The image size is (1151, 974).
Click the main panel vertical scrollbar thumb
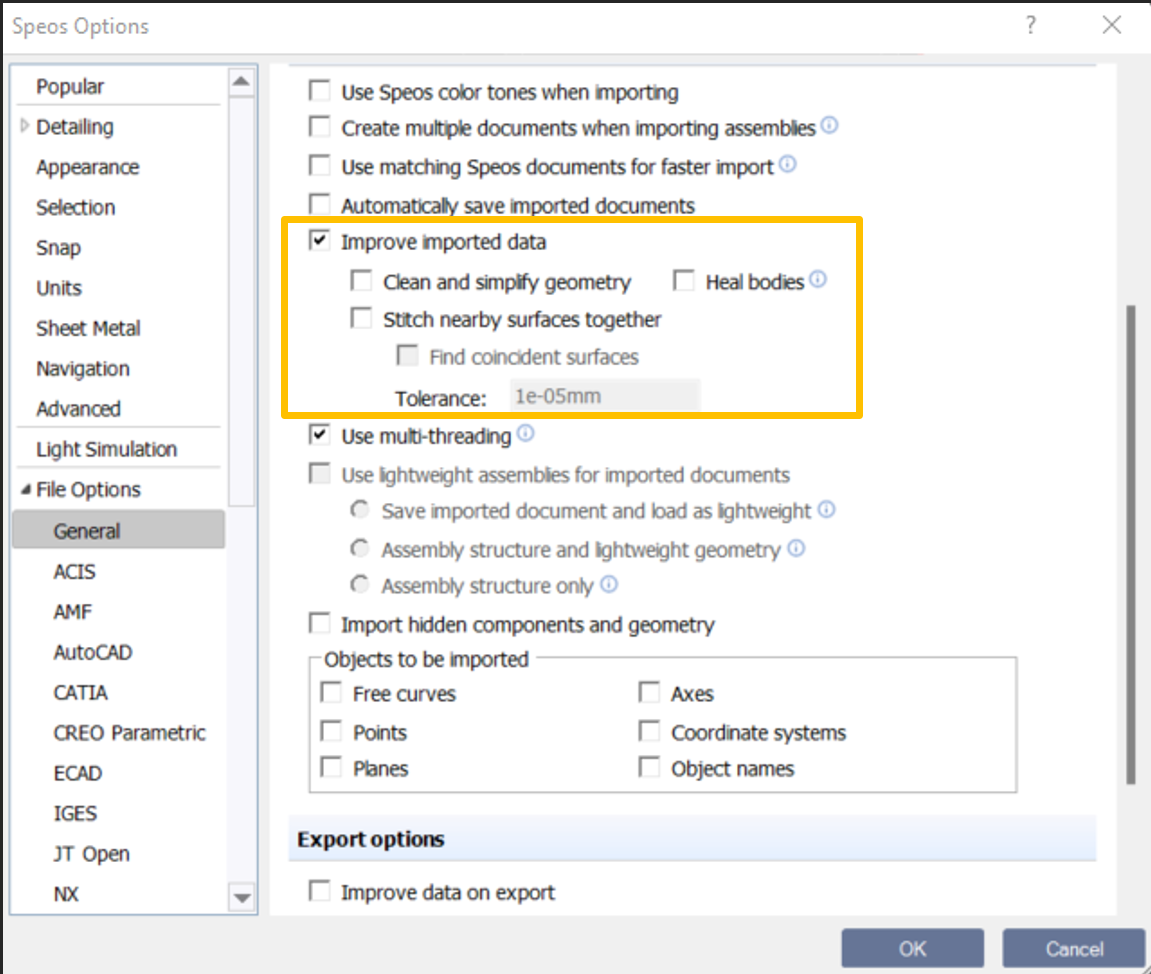(x=1131, y=545)
